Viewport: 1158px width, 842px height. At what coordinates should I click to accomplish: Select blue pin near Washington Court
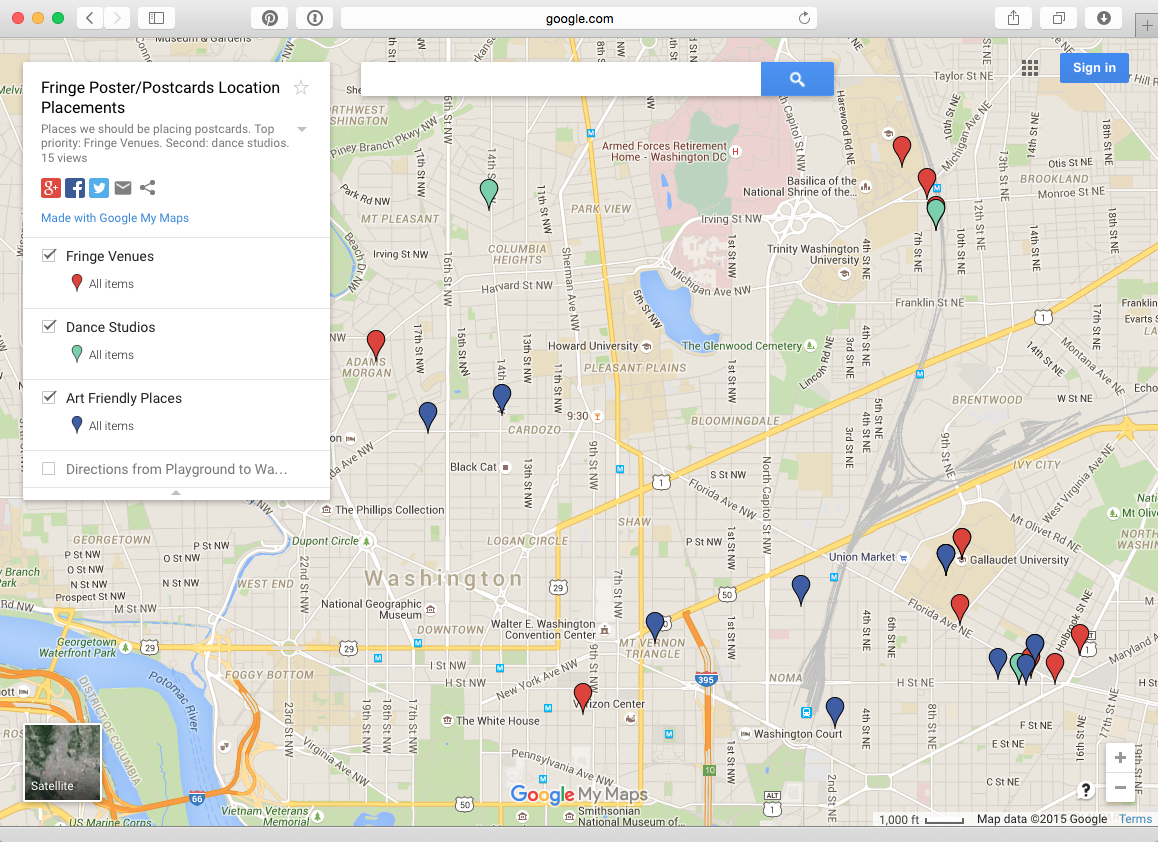click(x=835, y=711)
